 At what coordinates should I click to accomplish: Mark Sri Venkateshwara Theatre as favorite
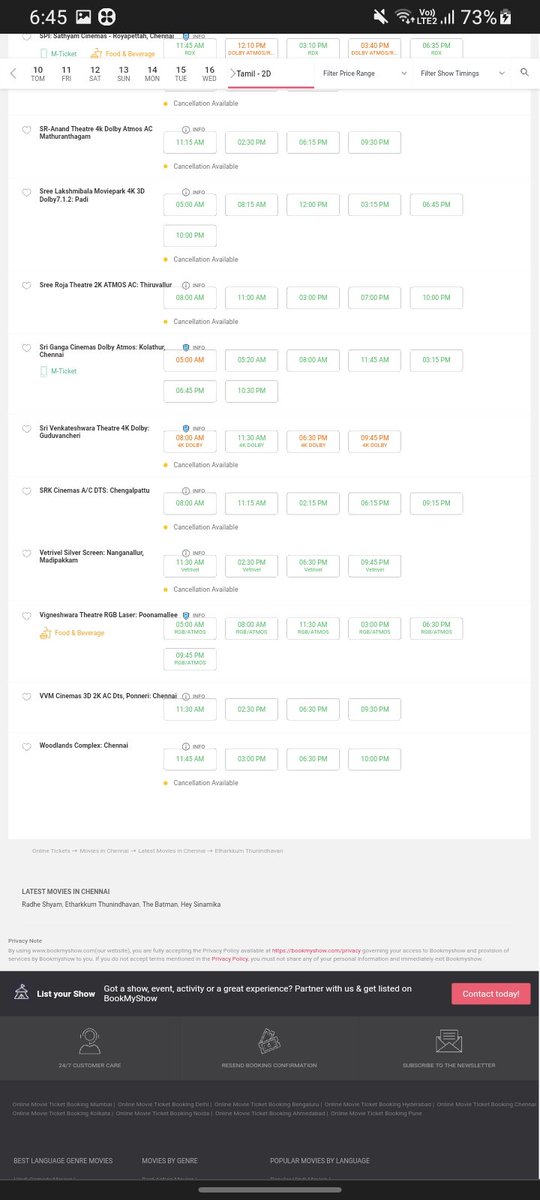point(27,428)
